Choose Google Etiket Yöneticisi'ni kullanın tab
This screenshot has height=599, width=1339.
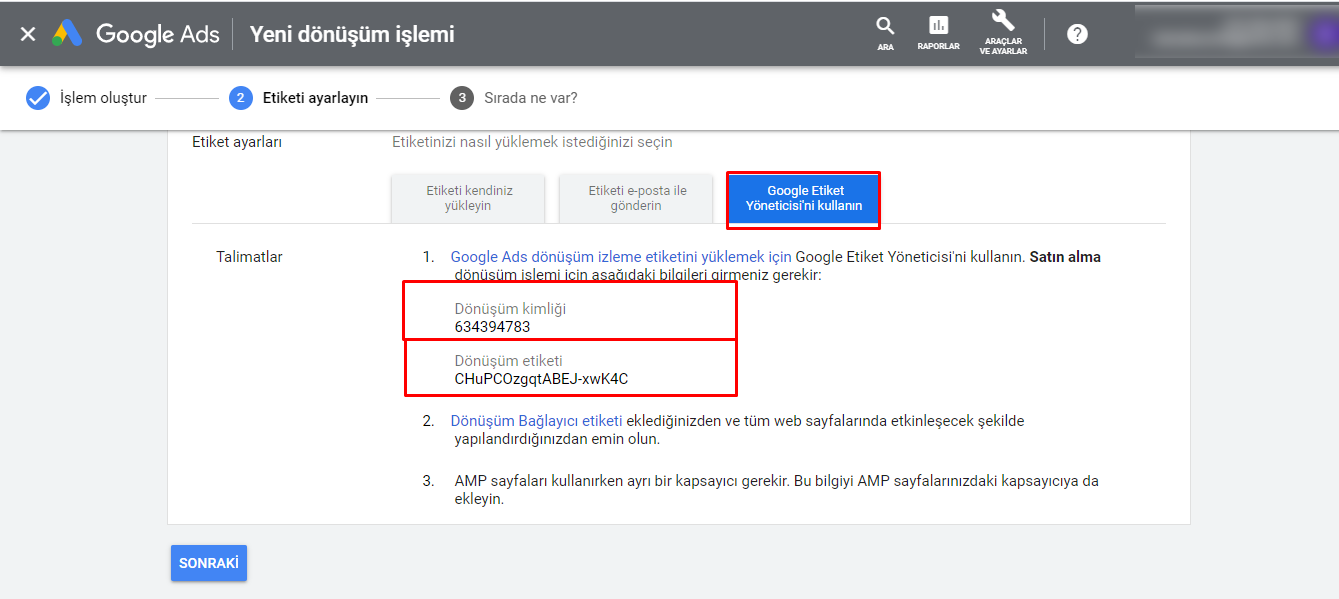coord(804,198)
